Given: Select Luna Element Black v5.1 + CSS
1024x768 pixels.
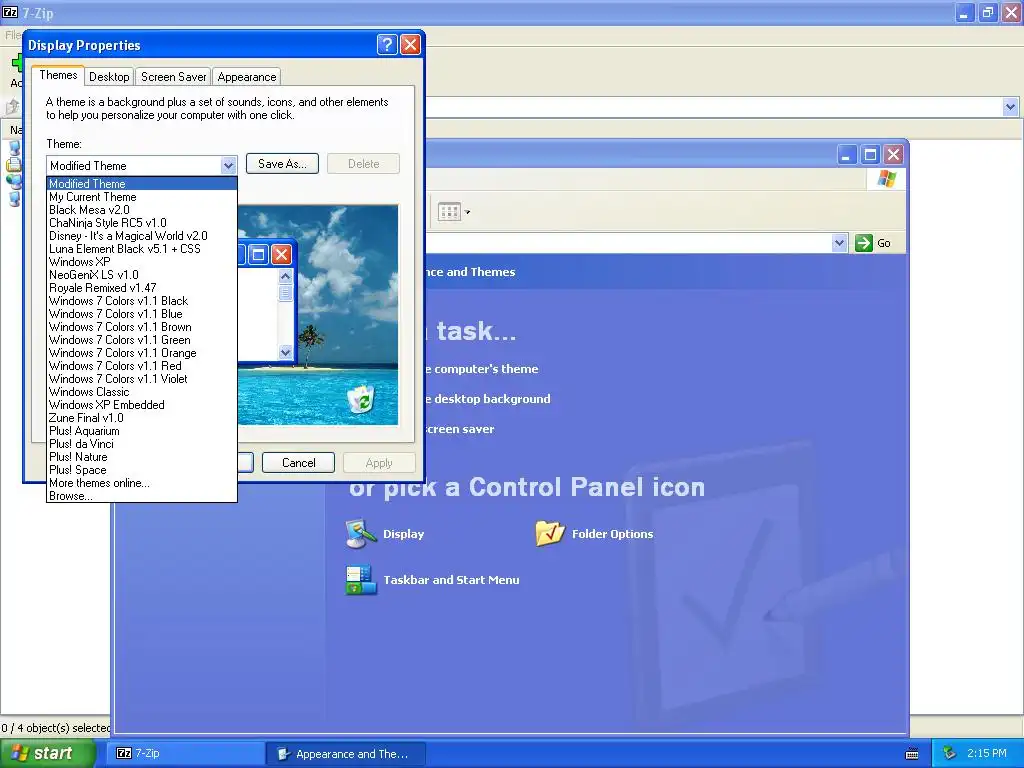Looking at the screenshot, I should (142, 249).
